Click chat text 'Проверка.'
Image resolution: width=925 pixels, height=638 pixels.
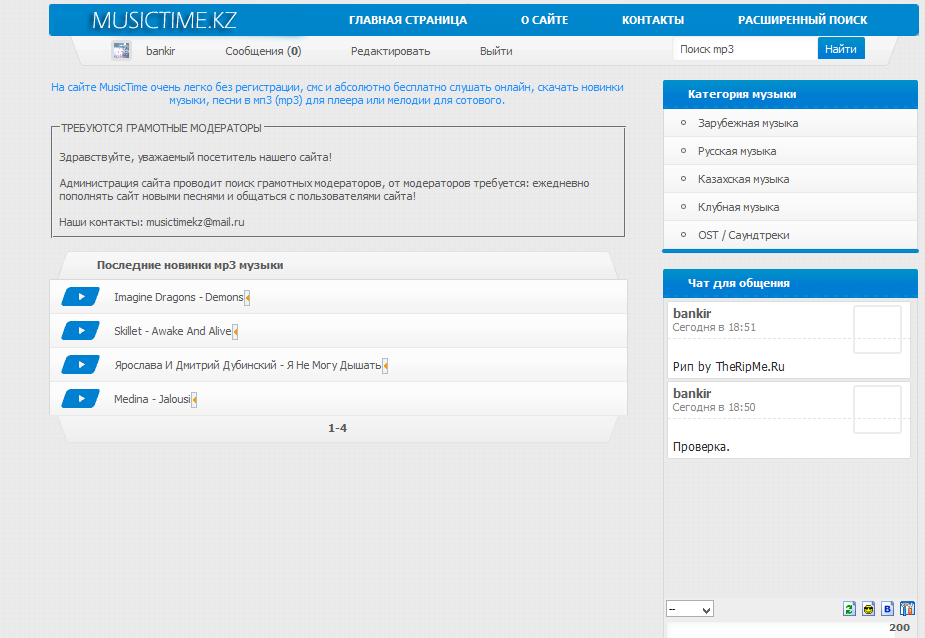701,447
